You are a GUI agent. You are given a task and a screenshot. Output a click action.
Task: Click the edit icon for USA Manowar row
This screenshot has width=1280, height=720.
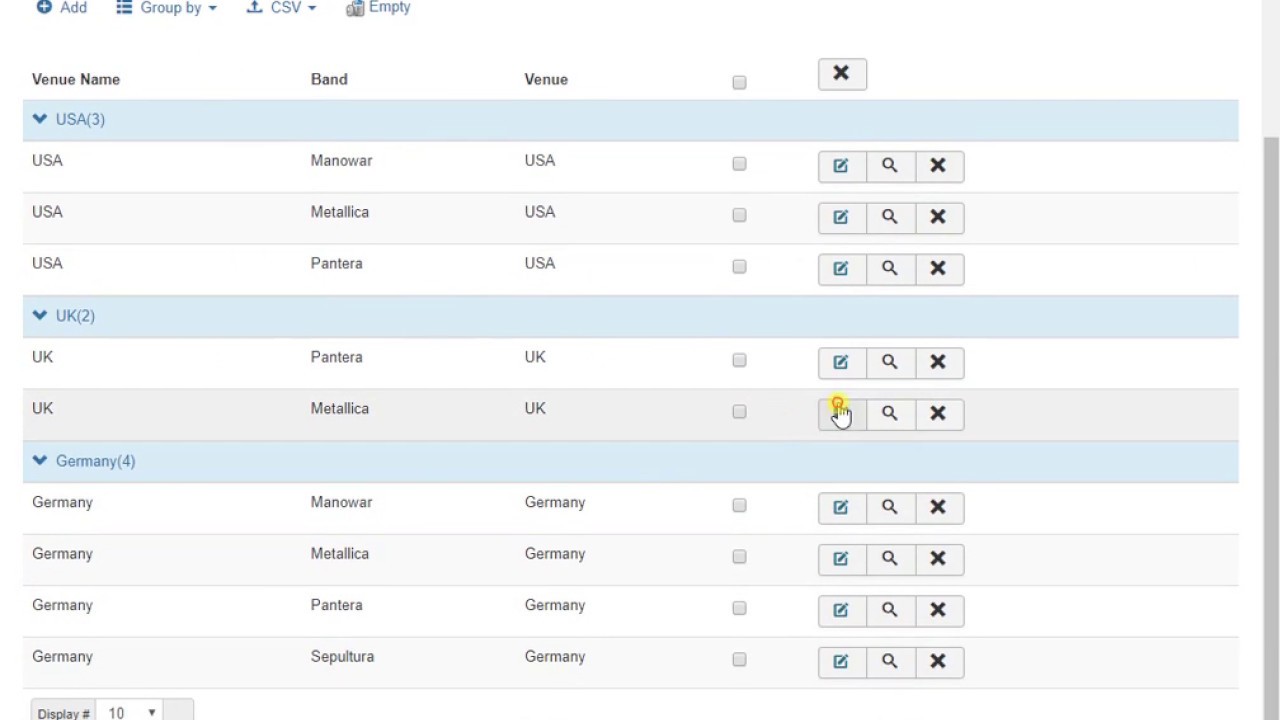(x=841, y=166)
